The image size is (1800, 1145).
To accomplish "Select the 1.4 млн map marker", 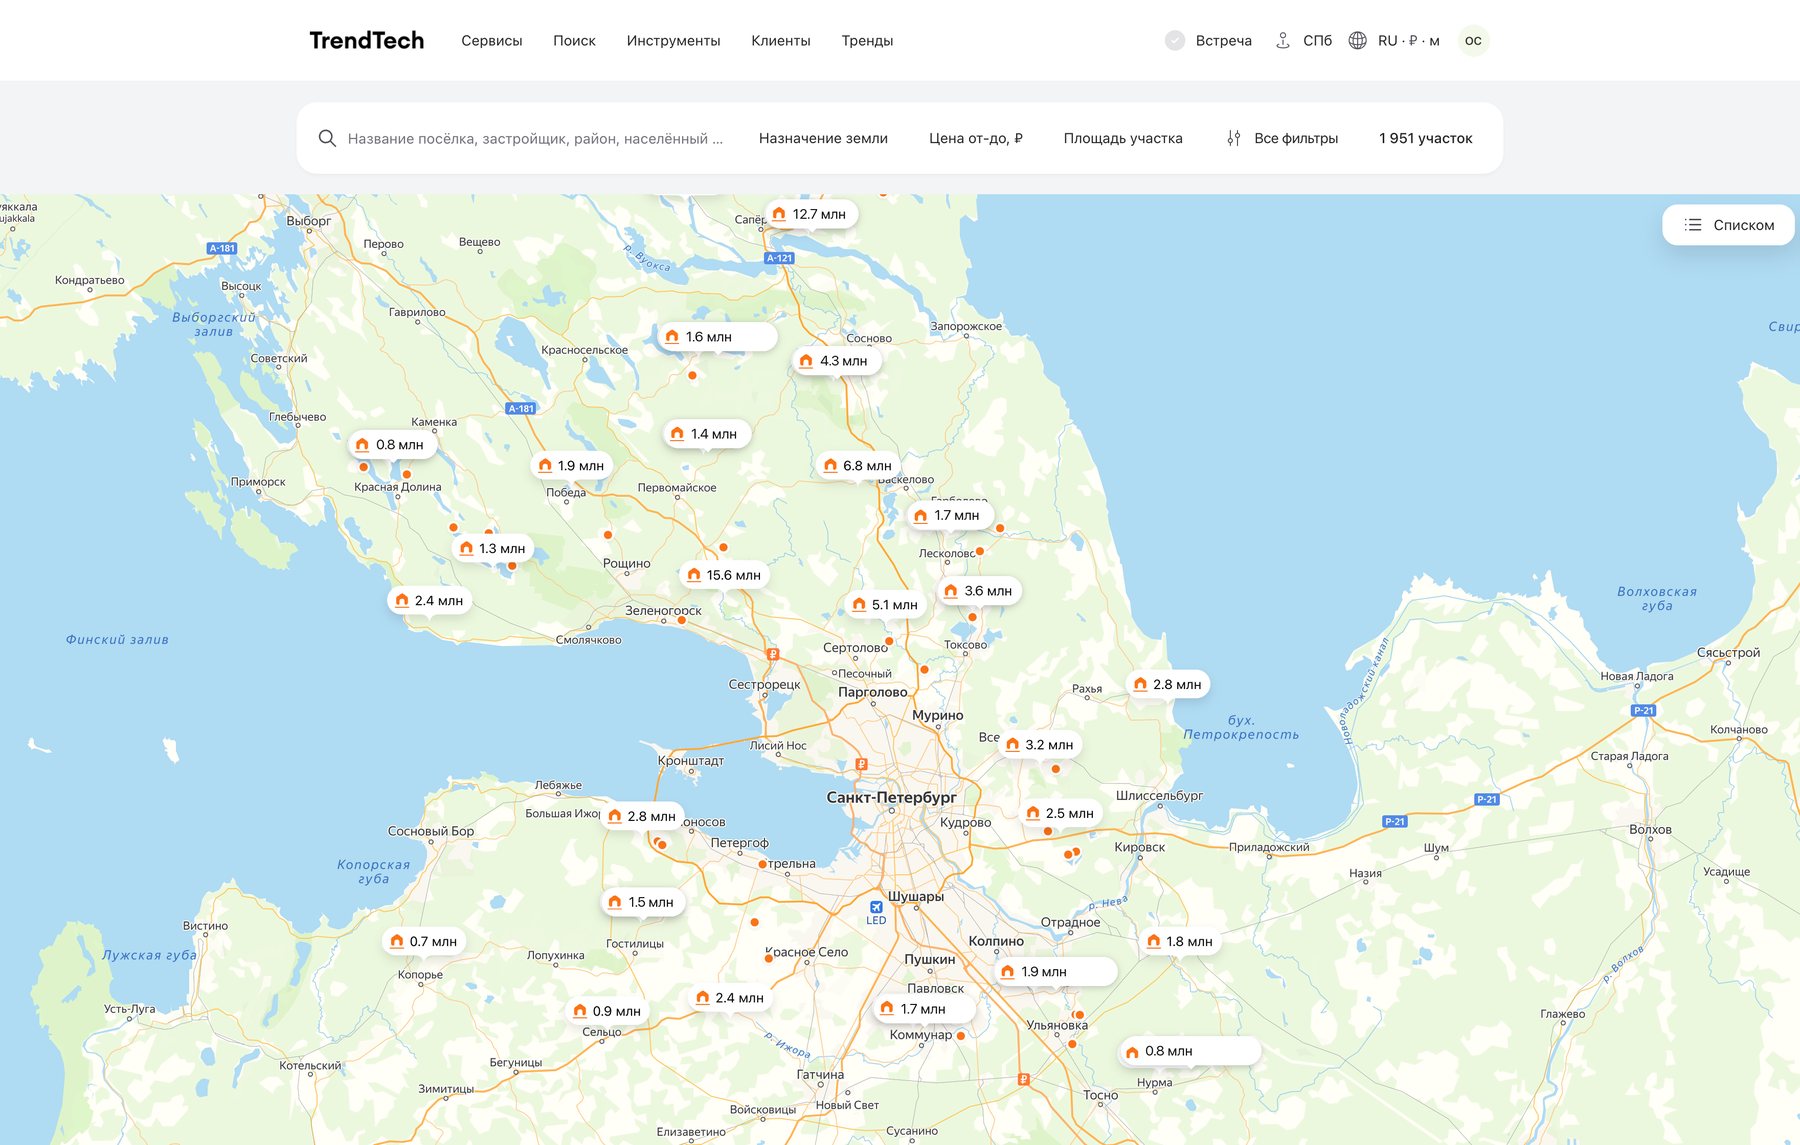I will [706, 434].
